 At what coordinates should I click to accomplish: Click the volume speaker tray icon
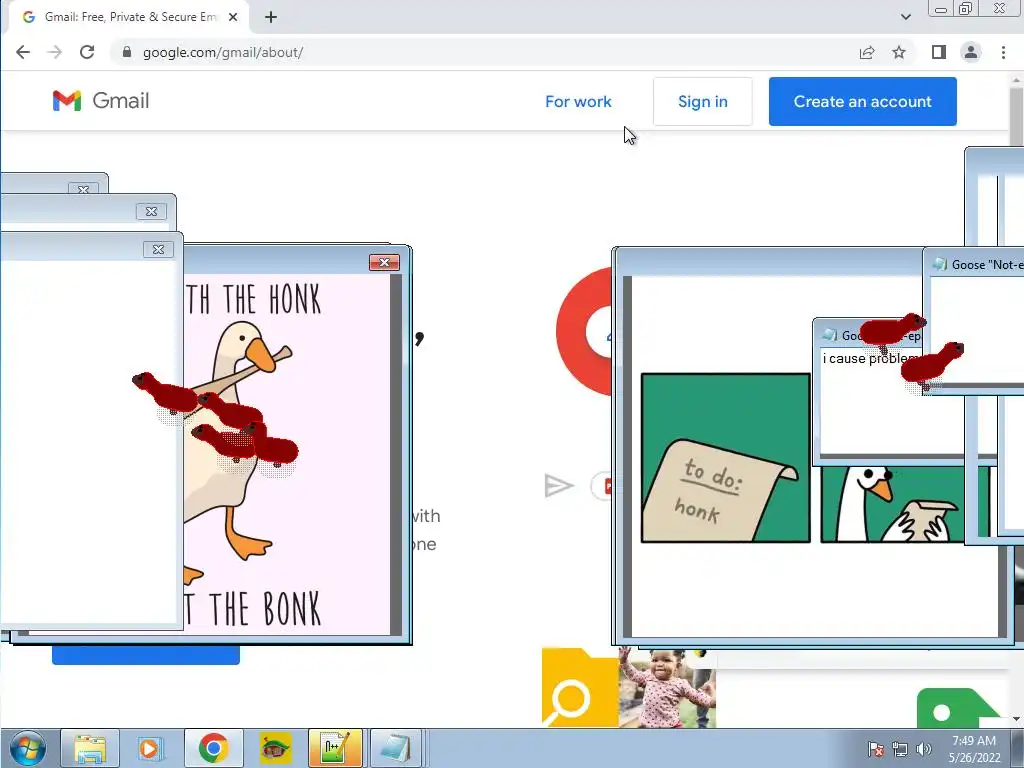(x=923, y=749)
